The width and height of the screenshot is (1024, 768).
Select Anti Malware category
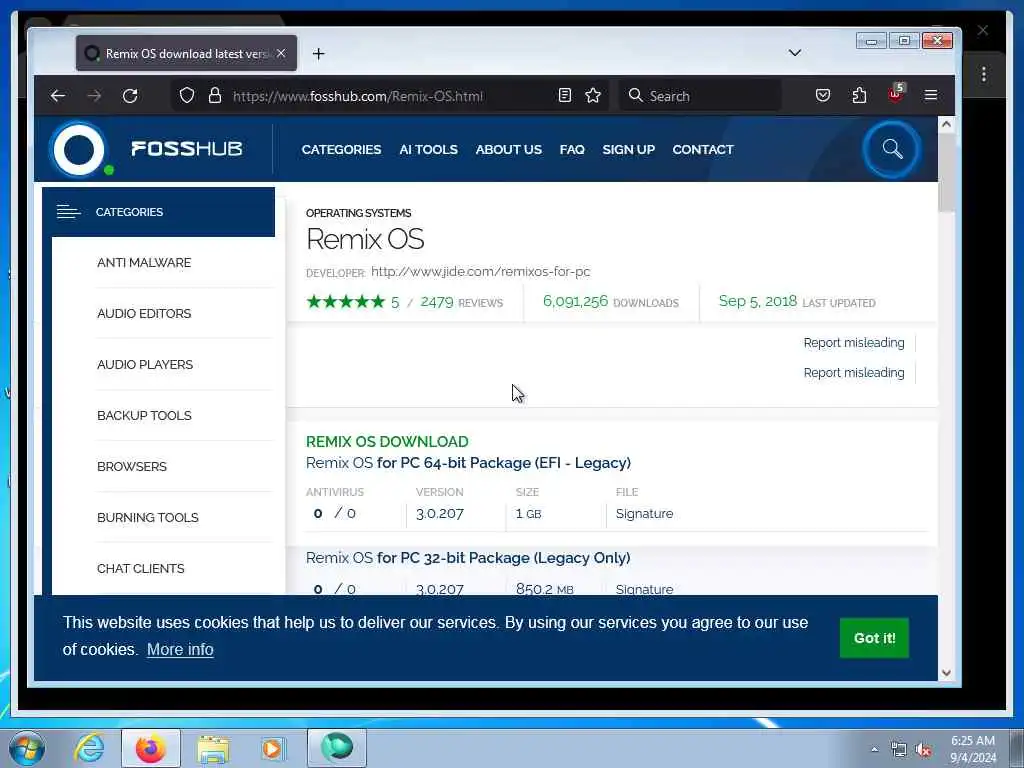144,263
